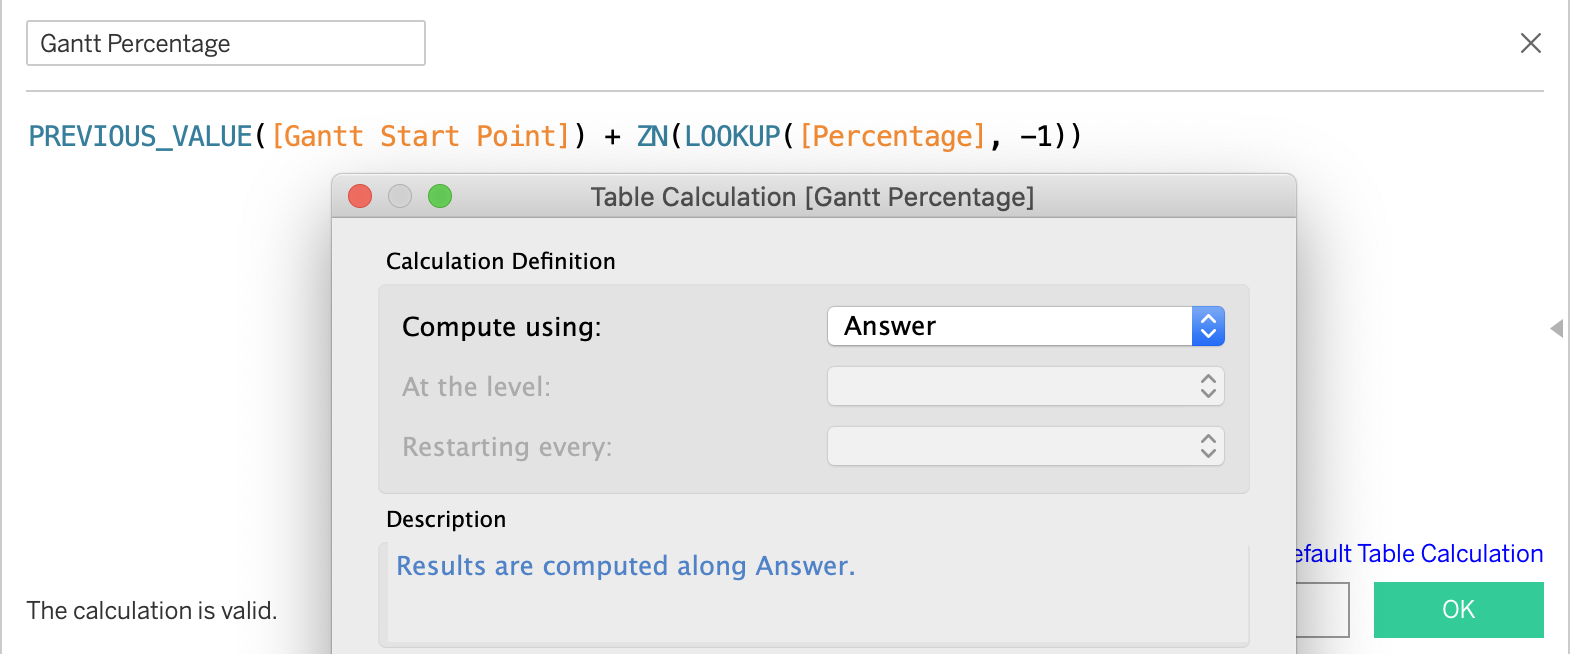This screenshot has width=1570, height=654.
Task: Click the [Percentage] field in the formula
Action: [x=892, y=136]
